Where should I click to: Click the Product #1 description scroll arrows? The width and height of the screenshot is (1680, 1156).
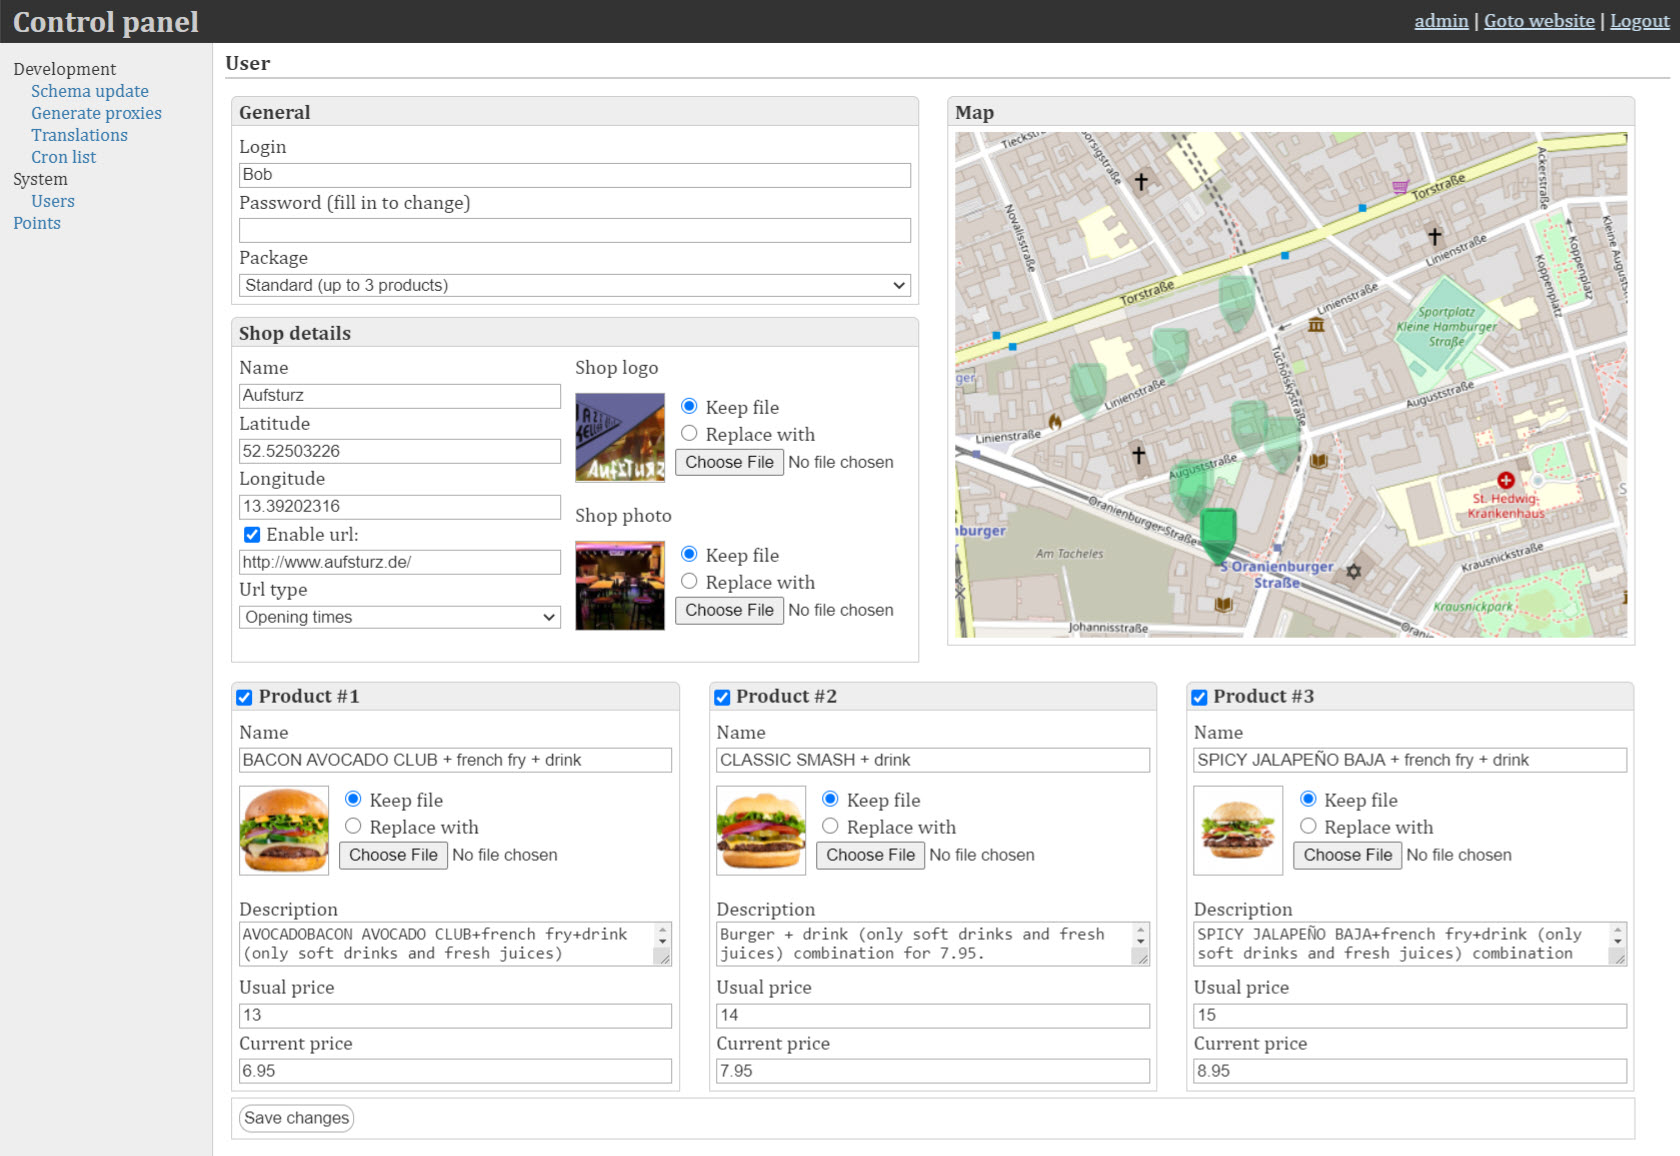click(662, 935)
